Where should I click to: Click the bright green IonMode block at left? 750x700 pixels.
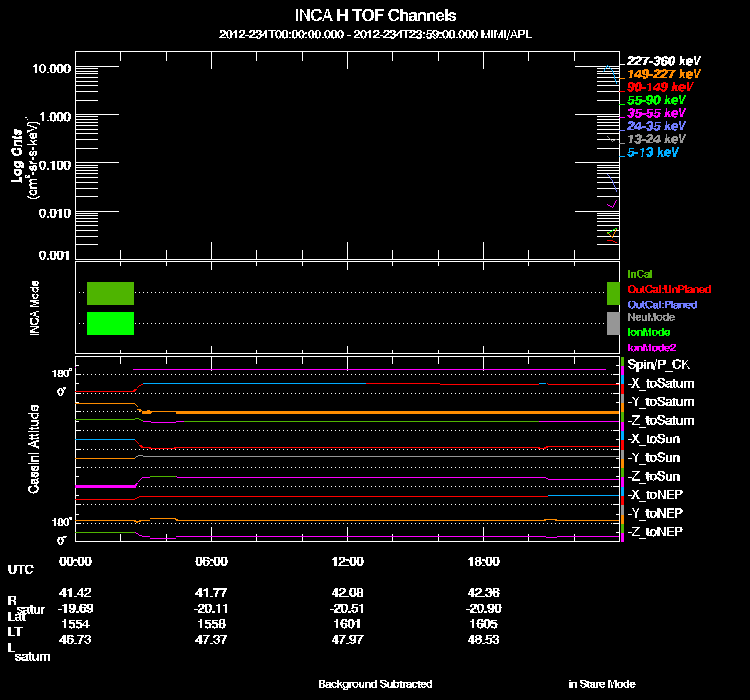click(110, 323)
